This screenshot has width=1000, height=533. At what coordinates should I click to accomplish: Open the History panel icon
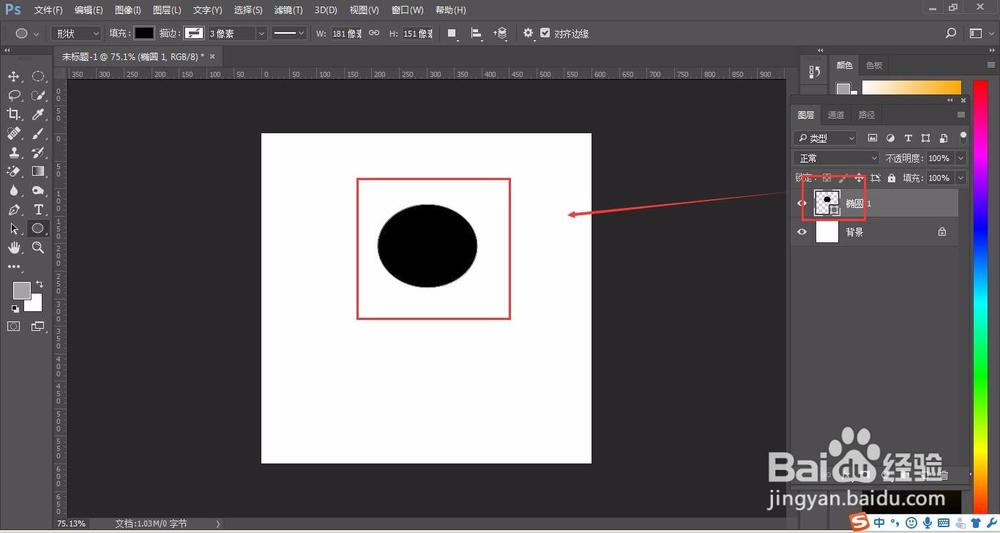pyautogui.click(x=814, y=71)
